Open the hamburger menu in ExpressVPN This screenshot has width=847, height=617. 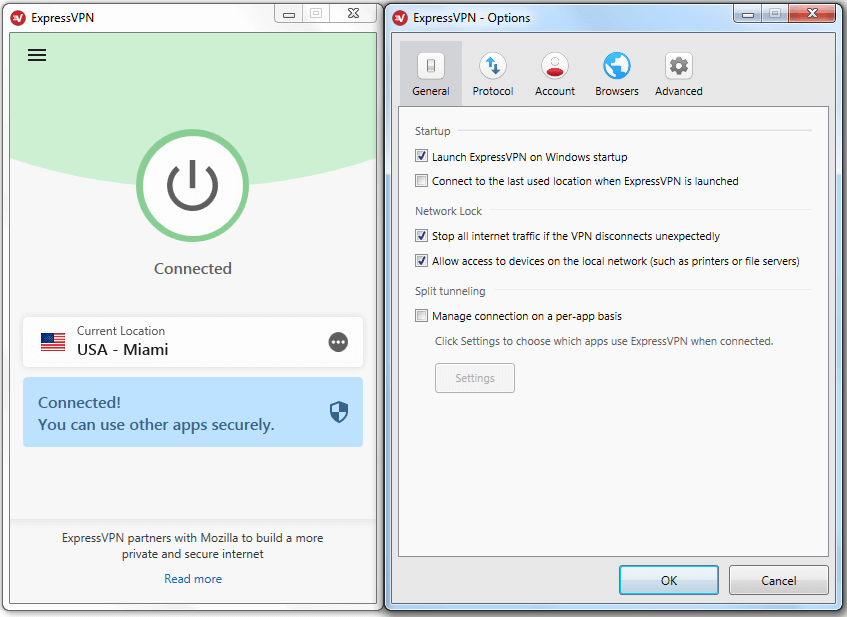(x=37, y=55)
